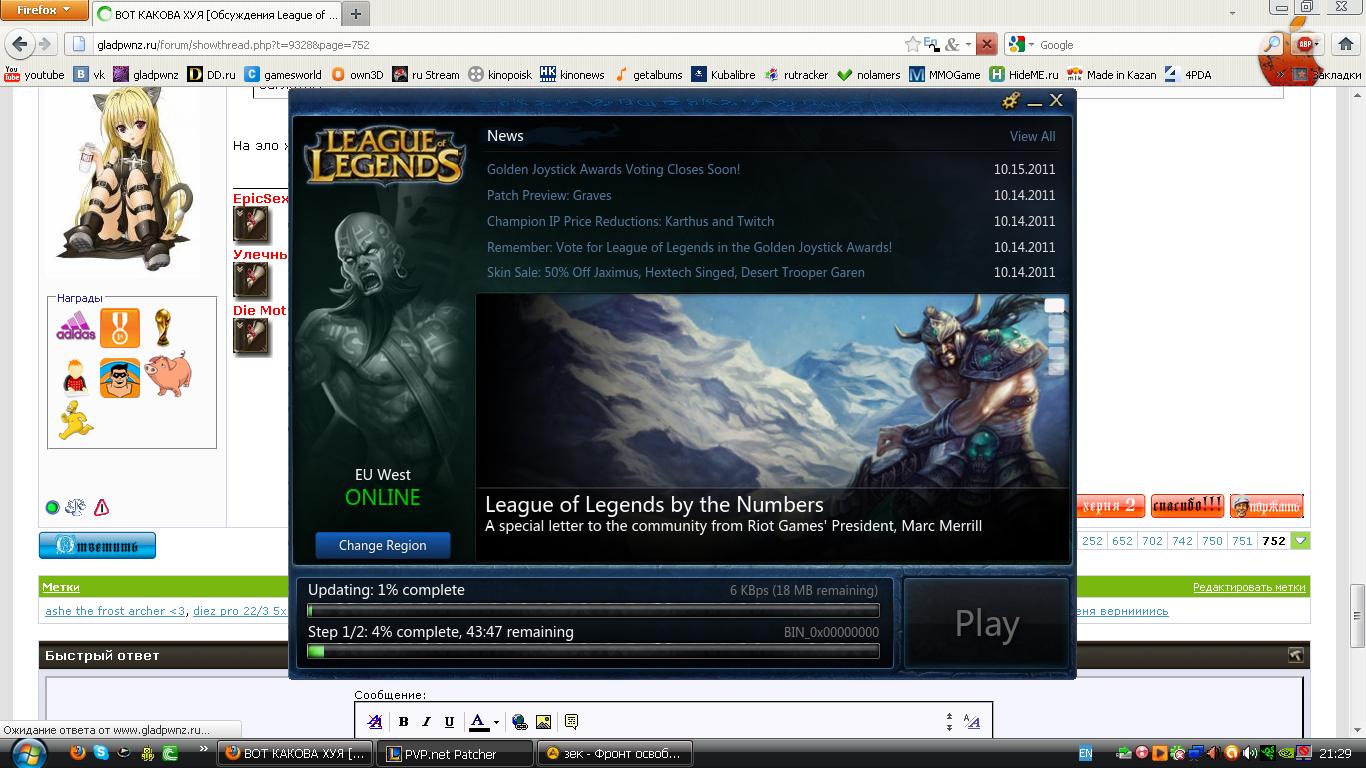
Task: Click the Google search input field
Action: (x=1148, y=44)
